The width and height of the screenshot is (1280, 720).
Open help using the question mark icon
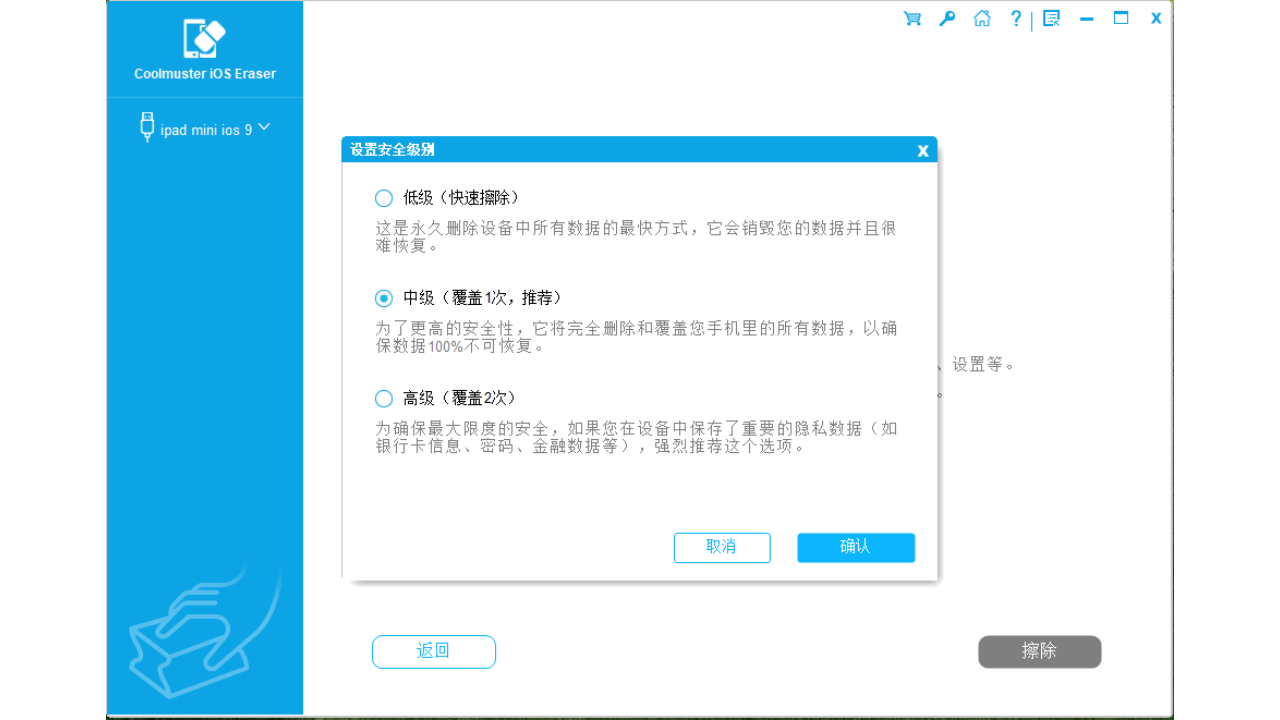click(1015, 17)
